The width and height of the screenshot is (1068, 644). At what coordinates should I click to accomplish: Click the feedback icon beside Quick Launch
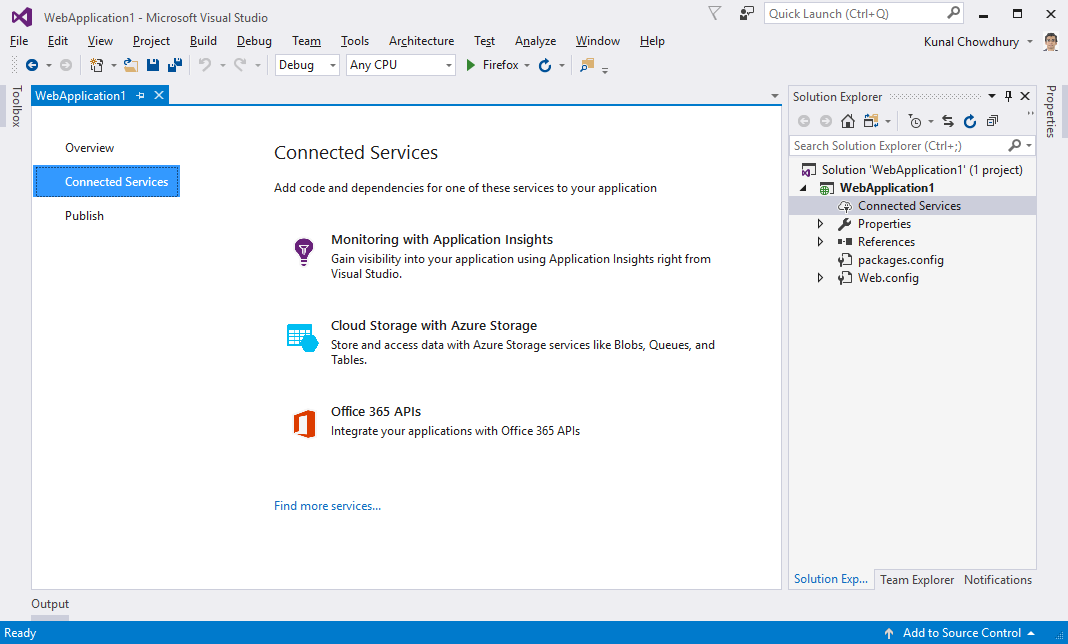[x=747, y=13]
